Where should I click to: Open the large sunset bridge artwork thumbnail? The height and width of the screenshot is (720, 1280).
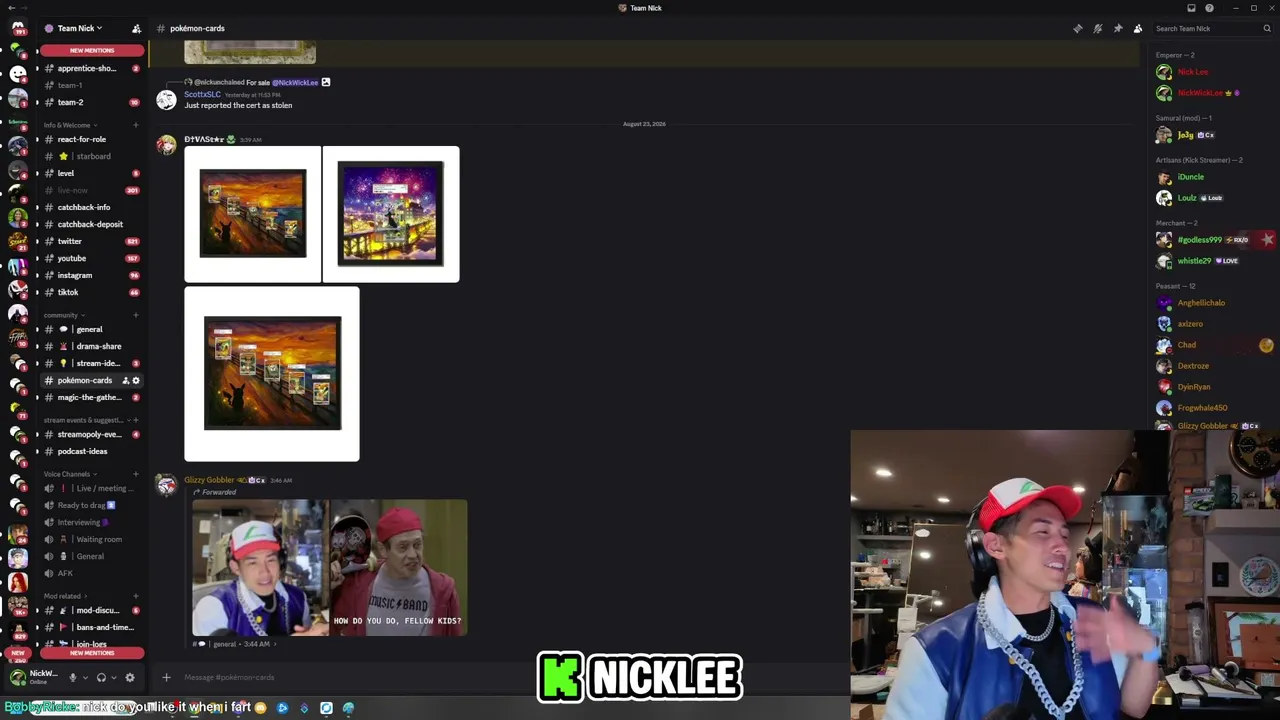pyautogui.click(x=272, y=374)
